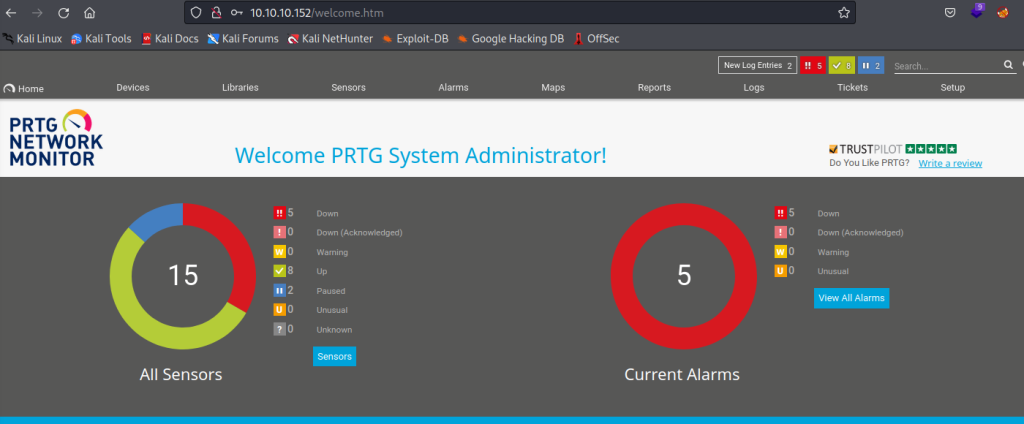Go to browser home page icon
This screenshot has width=1024, height=424.
coord(90,13)
